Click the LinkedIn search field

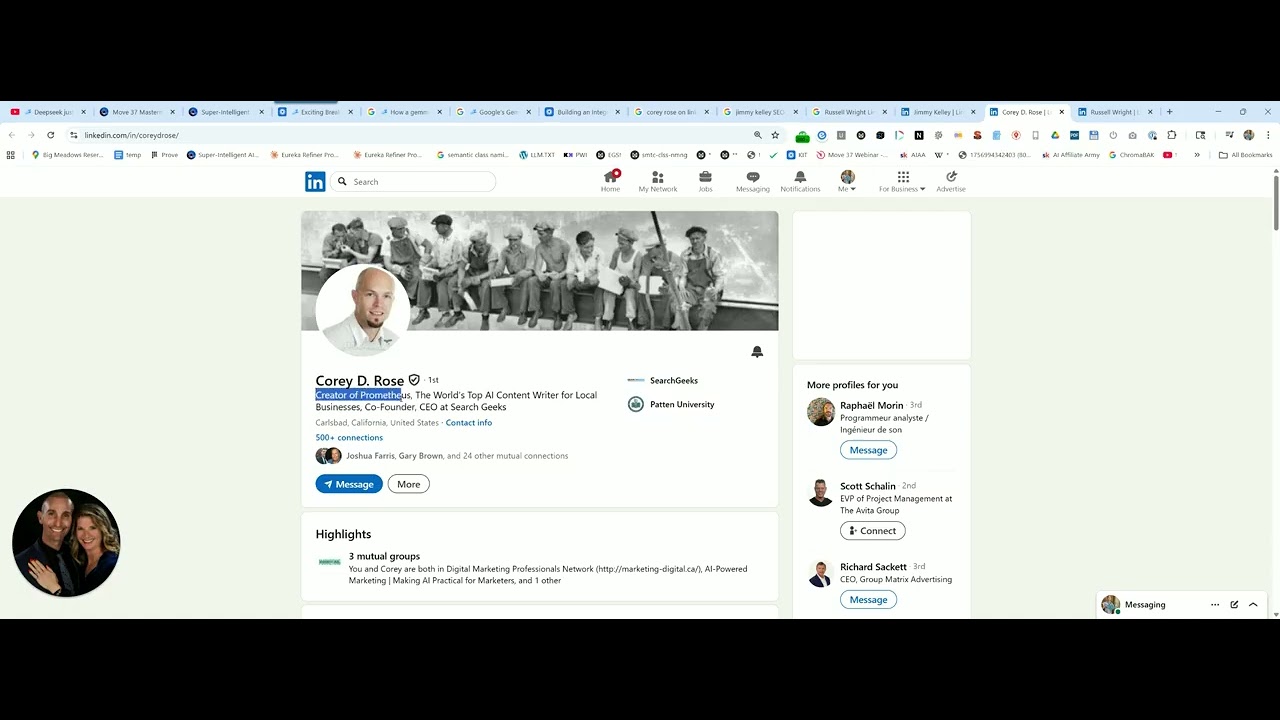point(415,181)
